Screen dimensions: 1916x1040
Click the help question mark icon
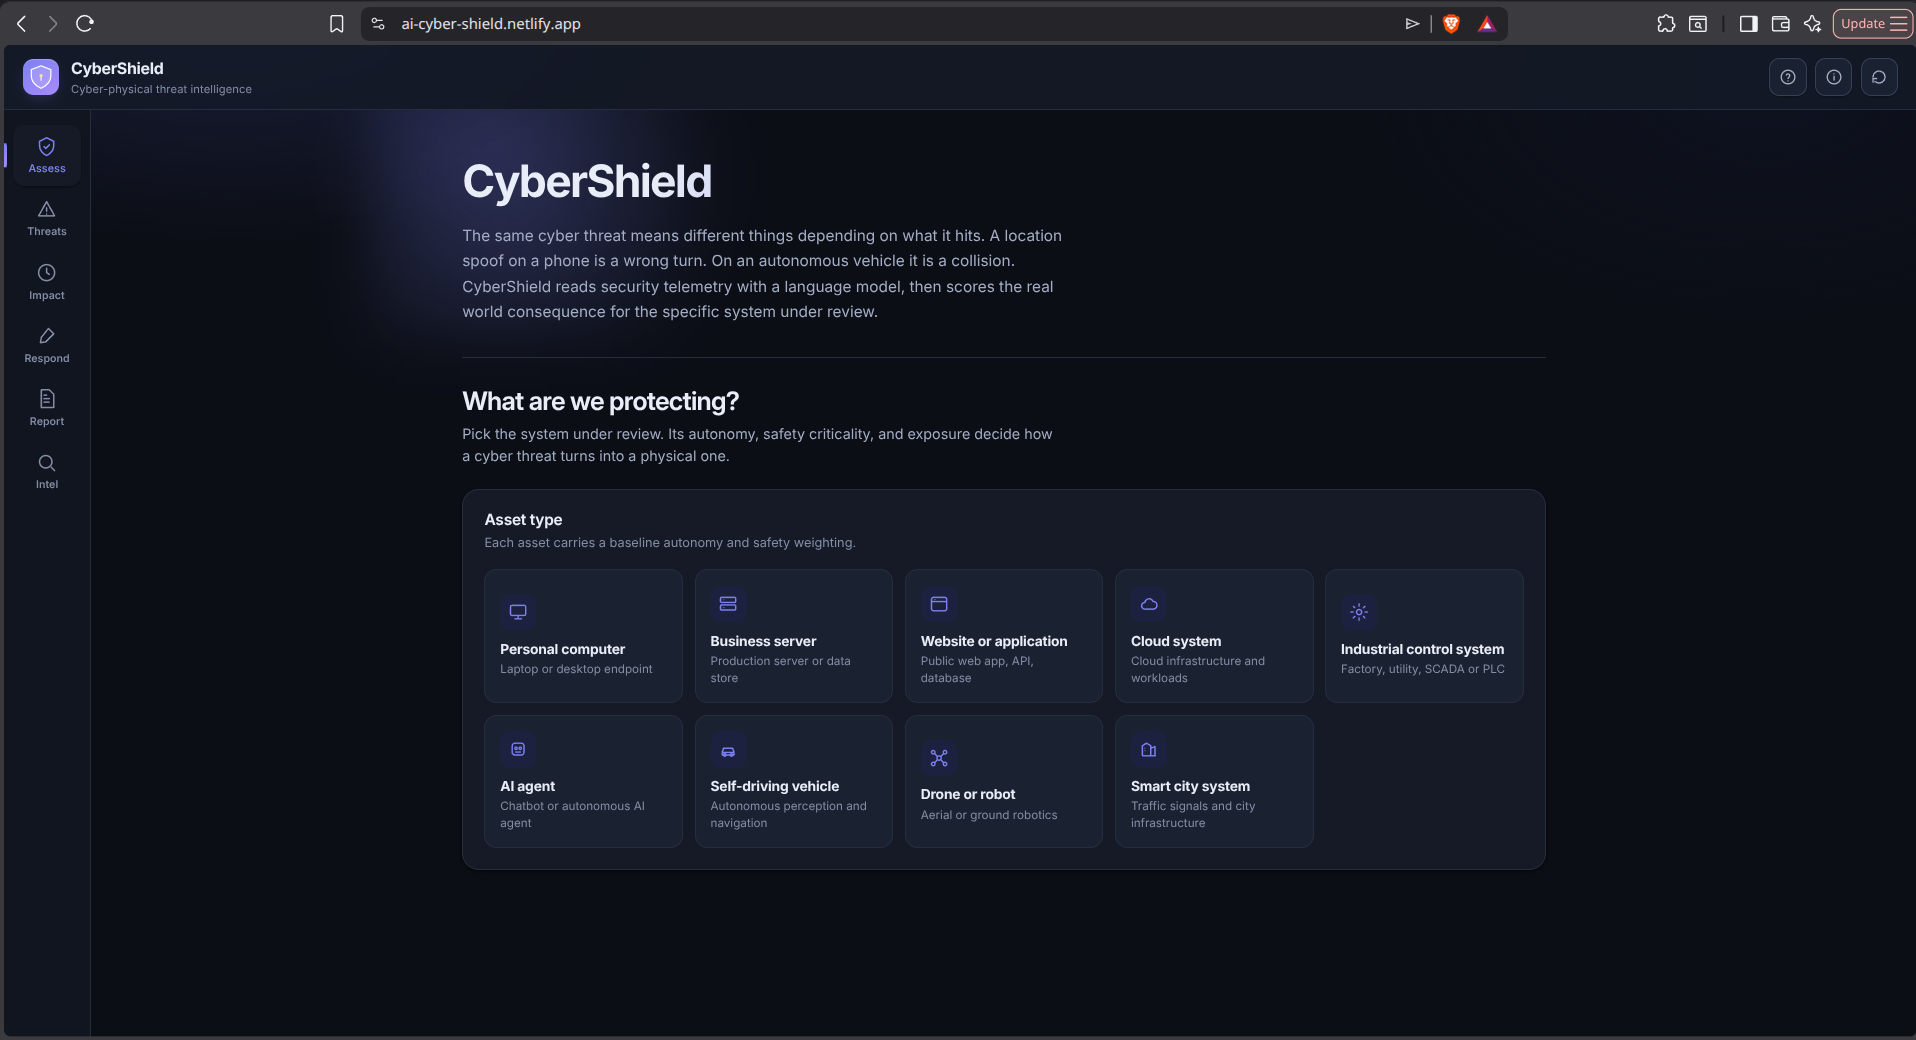[x=1788, y=77]
